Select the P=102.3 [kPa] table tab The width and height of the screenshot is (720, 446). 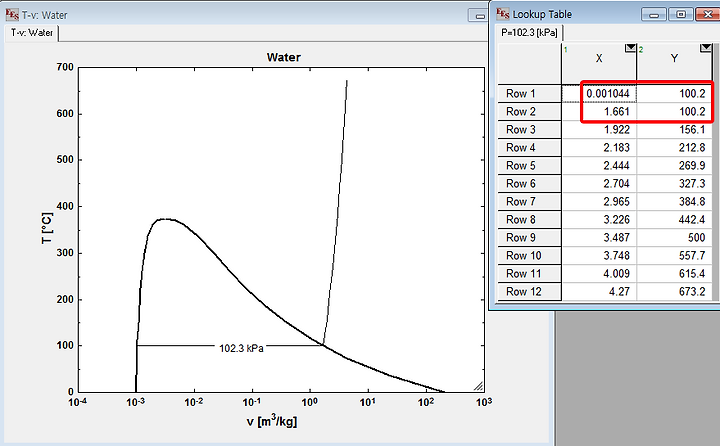click(x=529, y=33)
